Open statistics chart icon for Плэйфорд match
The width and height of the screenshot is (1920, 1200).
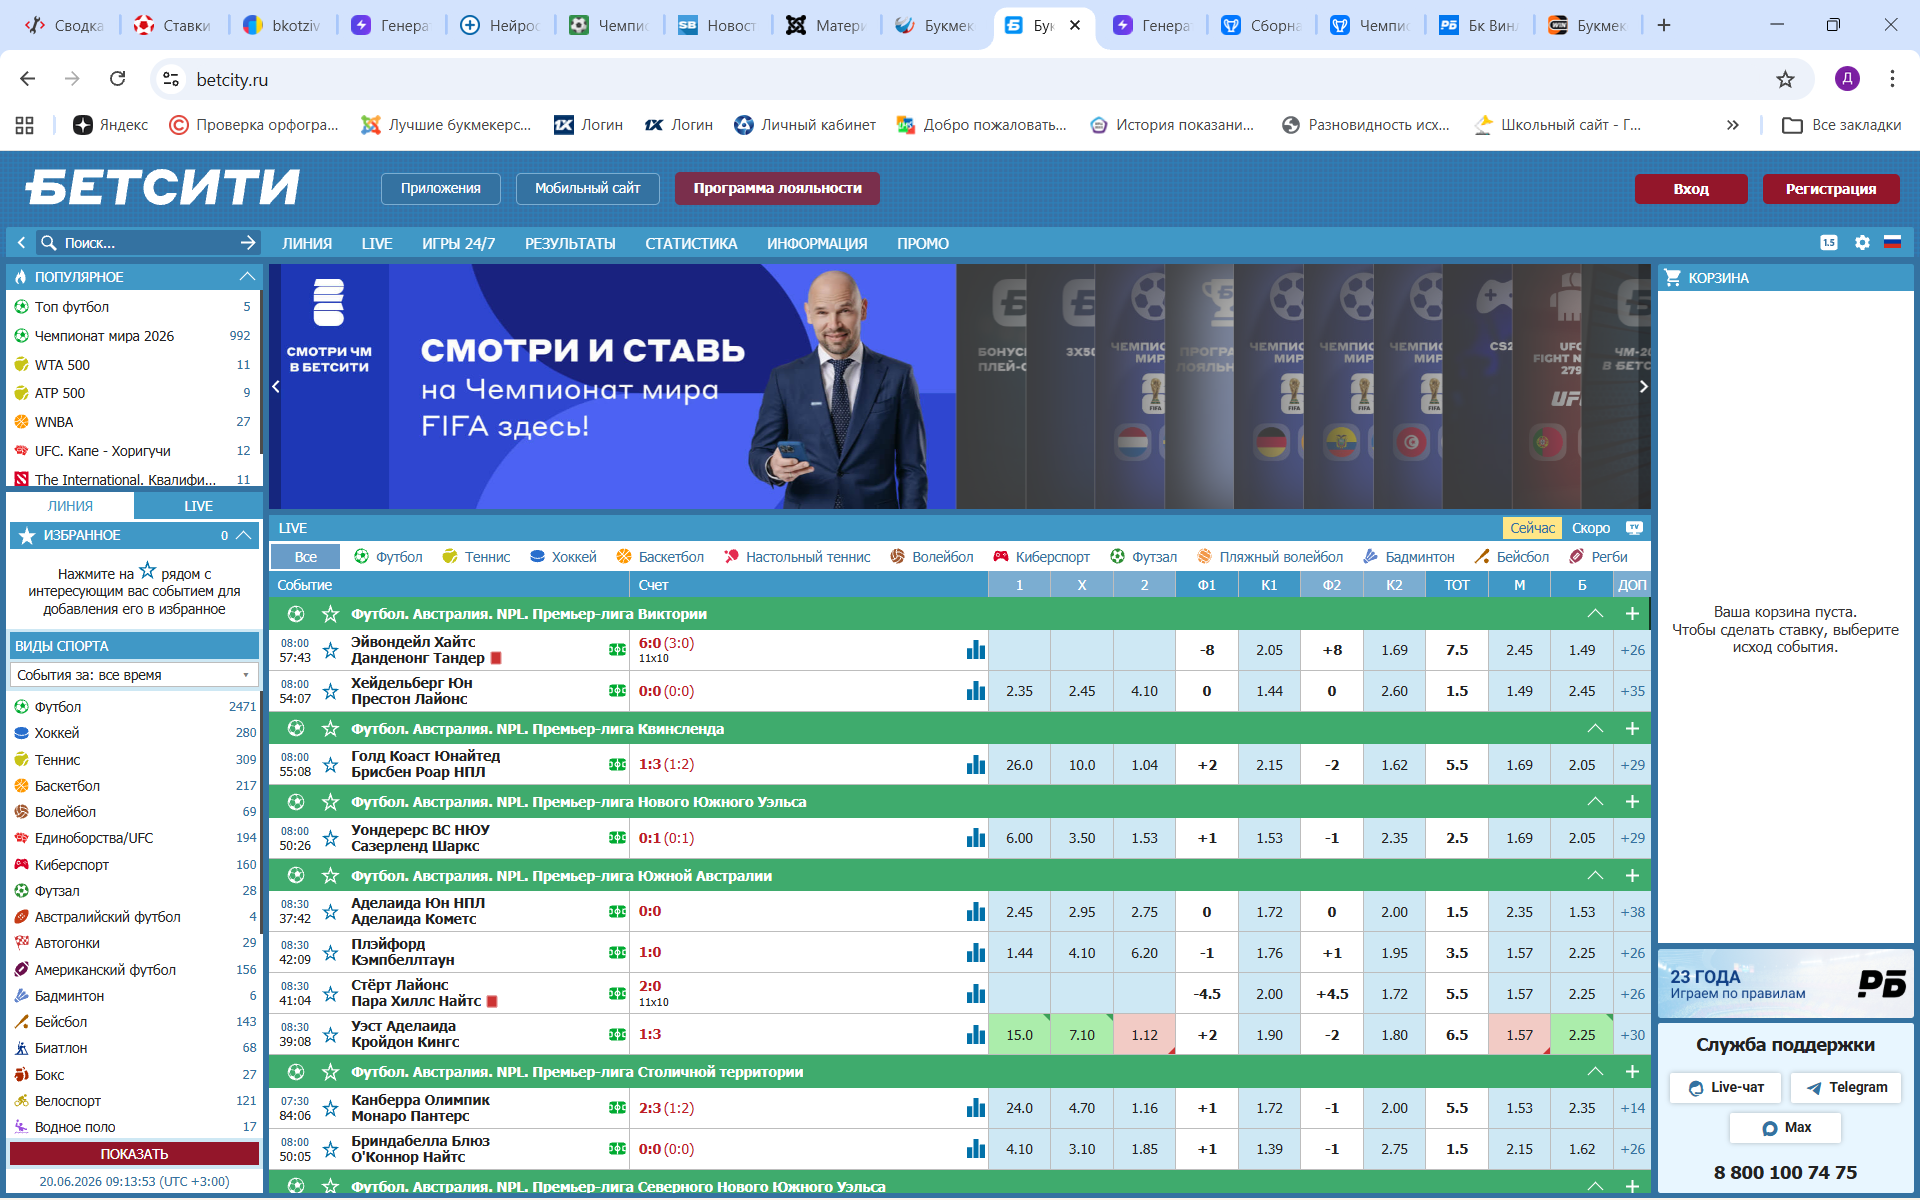(x=976, y=953)
